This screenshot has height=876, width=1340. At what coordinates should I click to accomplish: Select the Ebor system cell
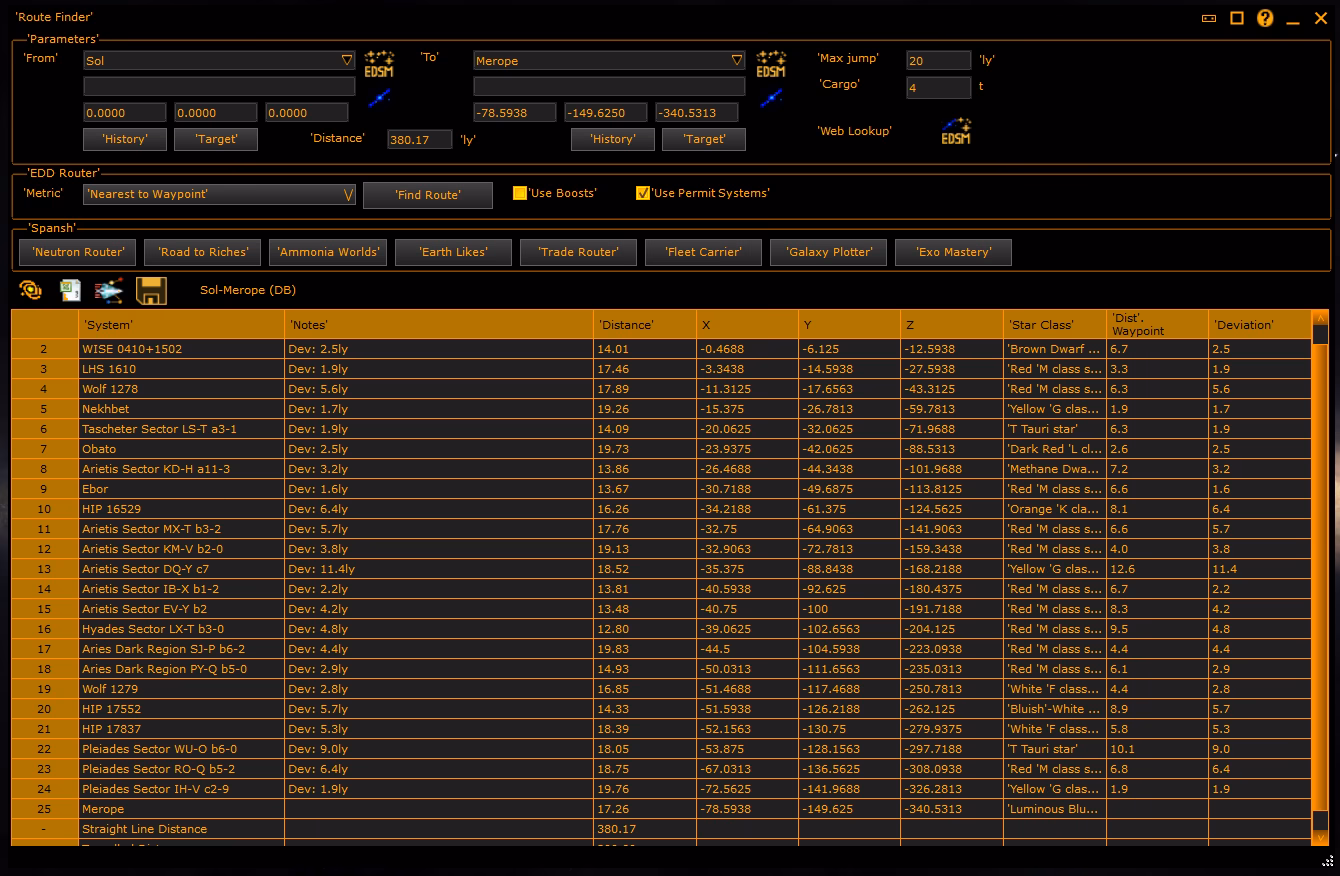pyautogui.click(x=181, y=489)
